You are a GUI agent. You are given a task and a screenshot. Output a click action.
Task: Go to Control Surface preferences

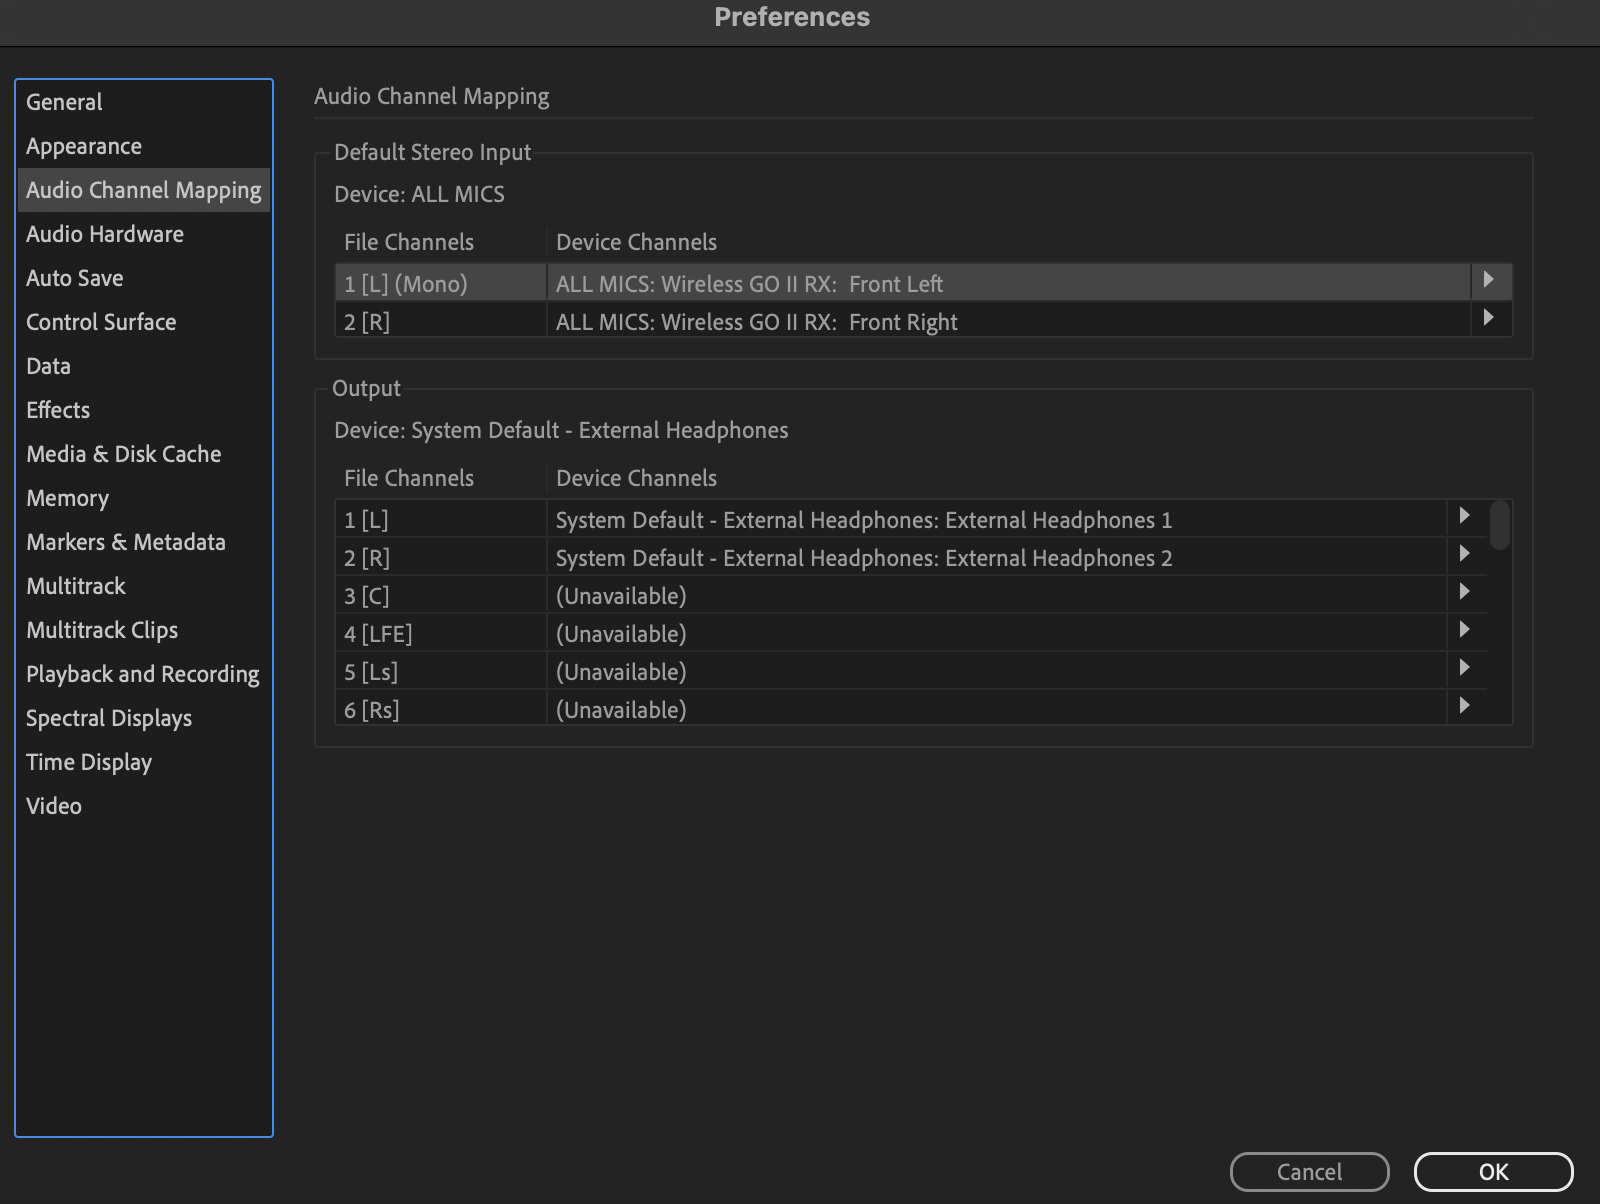tap(100, 321)
